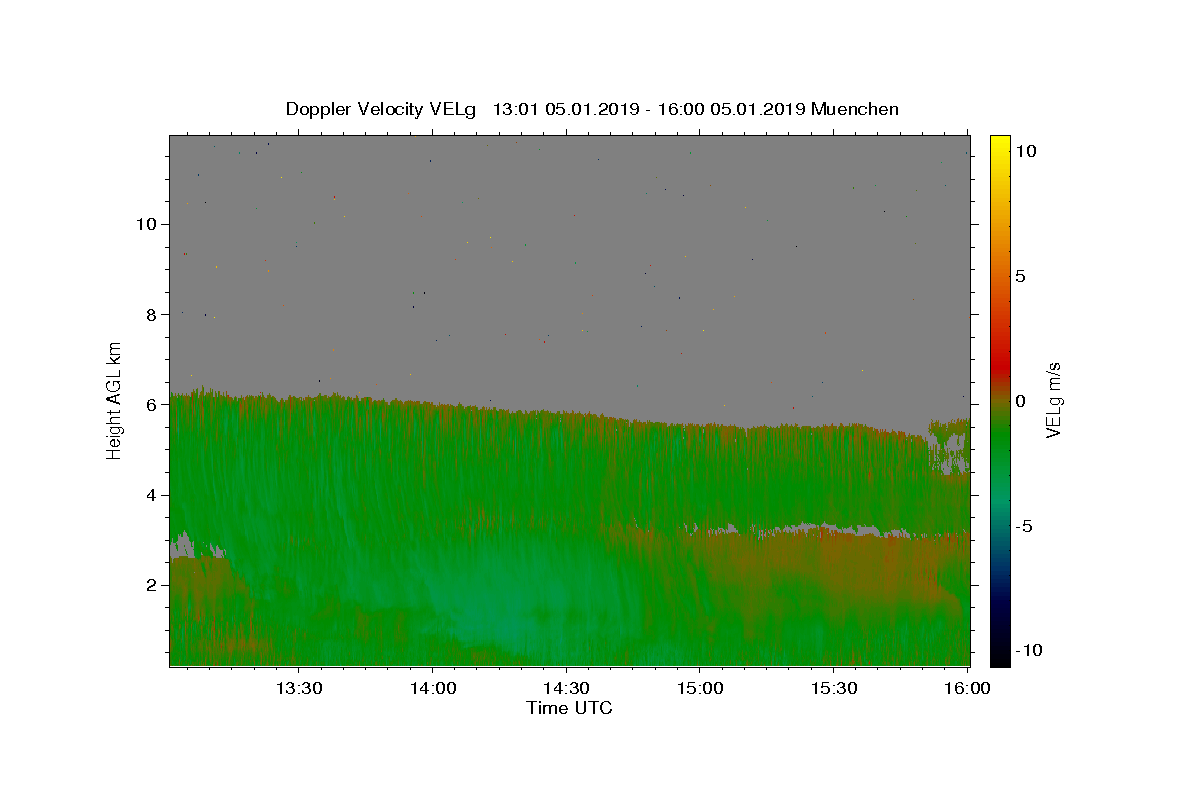This screenshot has height=800, width=1200.
Task: Click the colorbar label '10'
Action: 1025,151
